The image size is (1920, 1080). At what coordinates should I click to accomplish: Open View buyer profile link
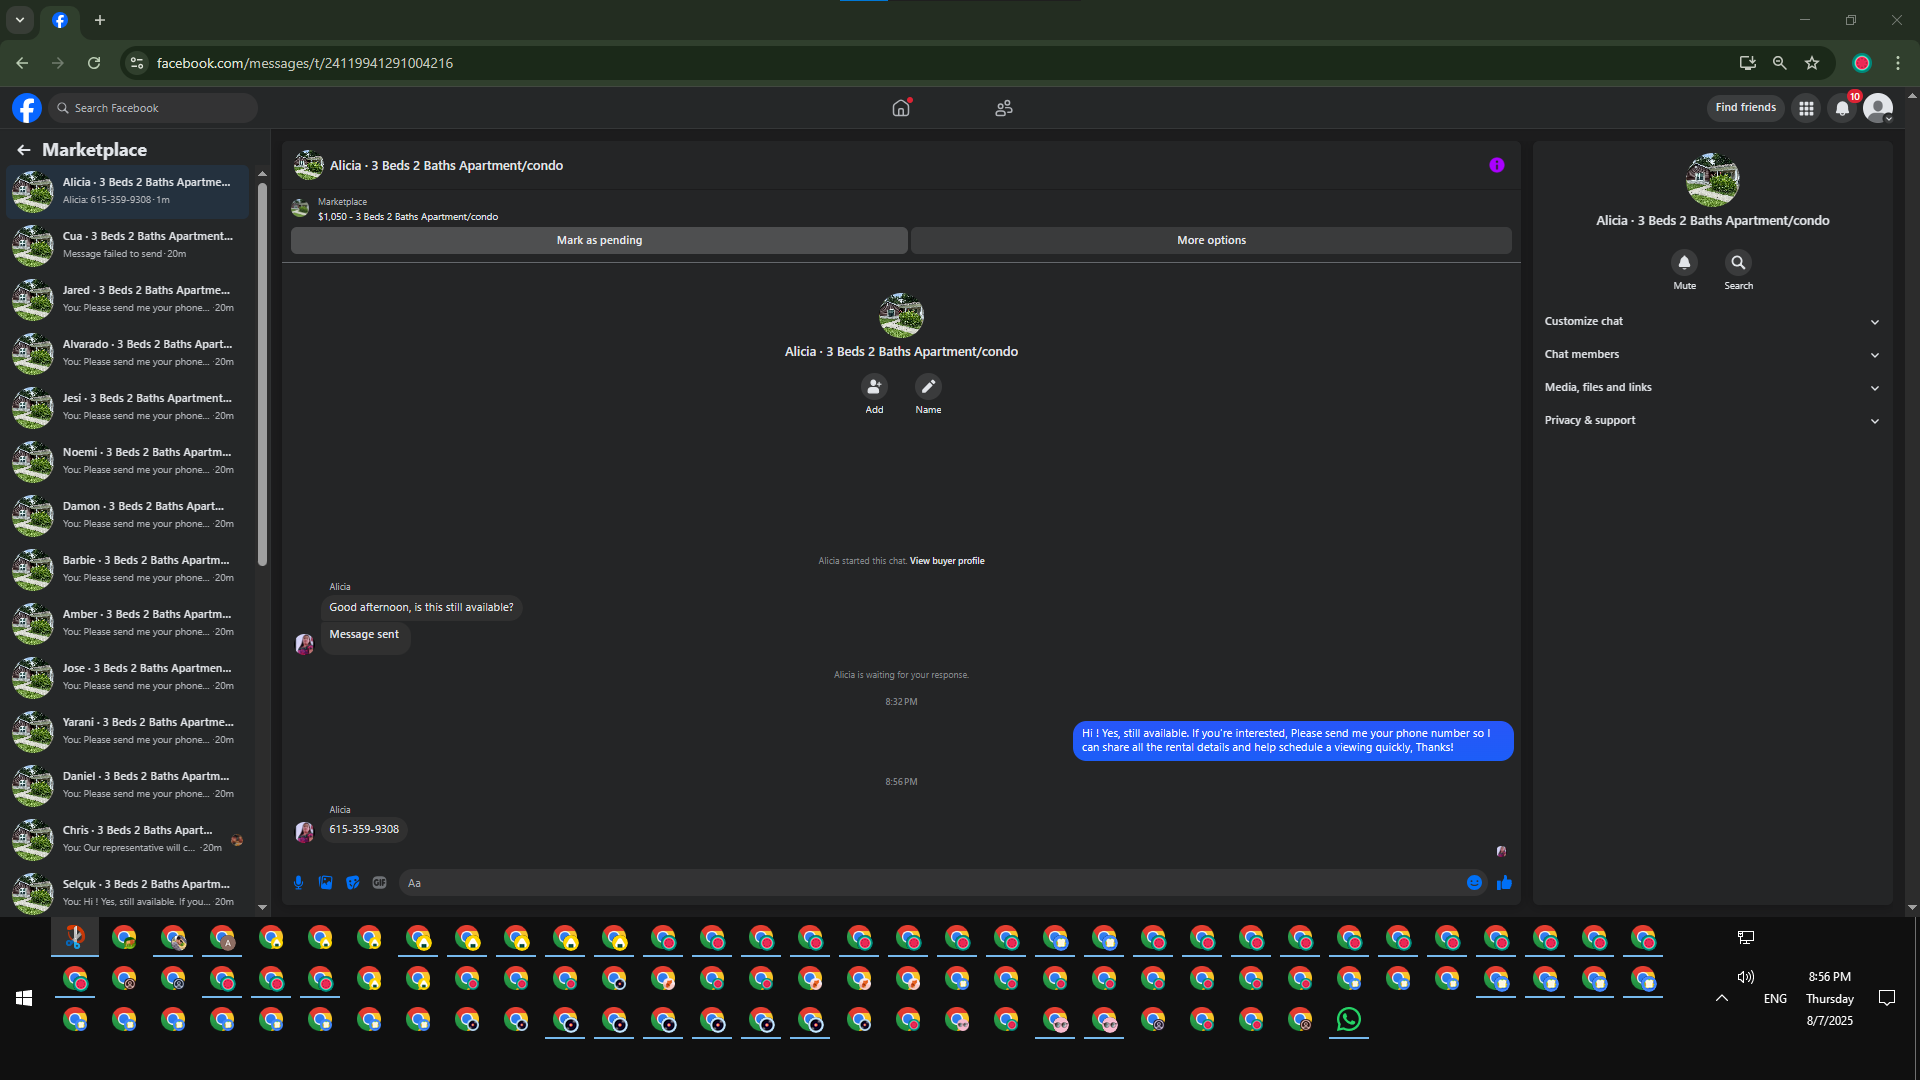[x=947, y=562]
